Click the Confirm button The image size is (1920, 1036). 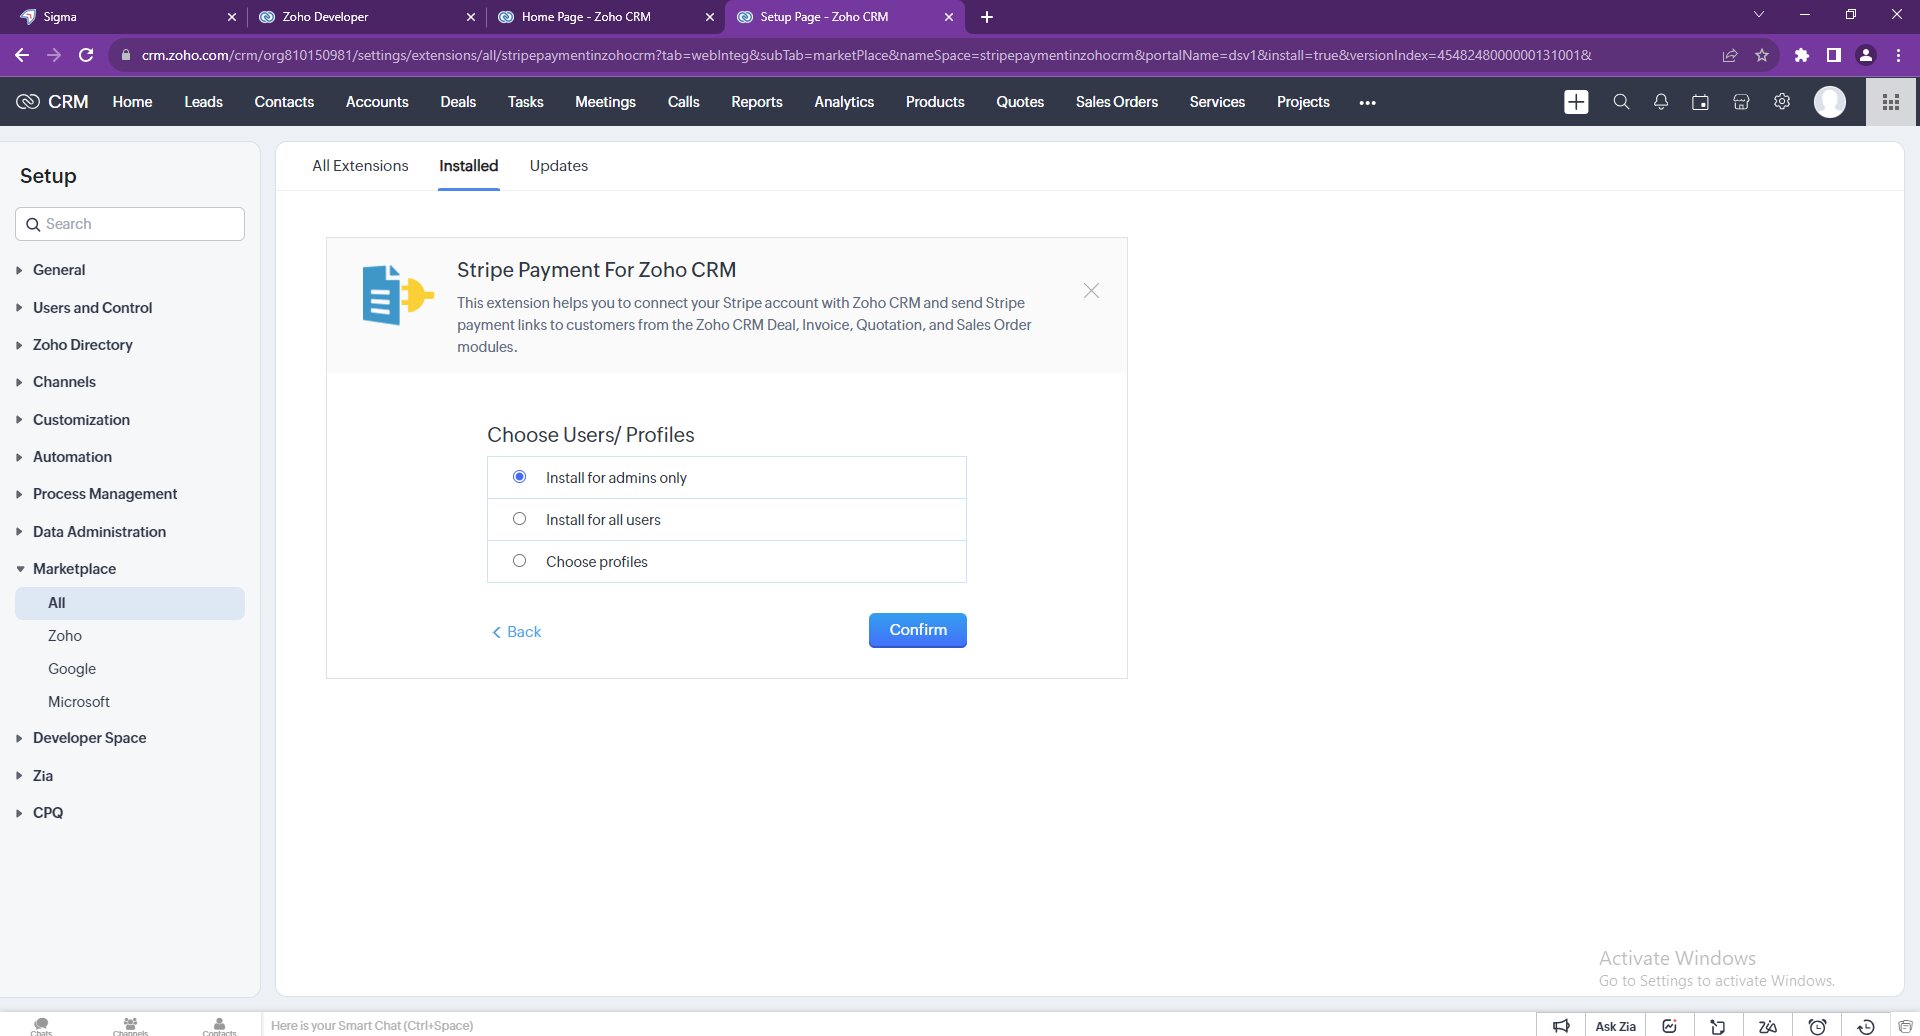coord(917,630)
